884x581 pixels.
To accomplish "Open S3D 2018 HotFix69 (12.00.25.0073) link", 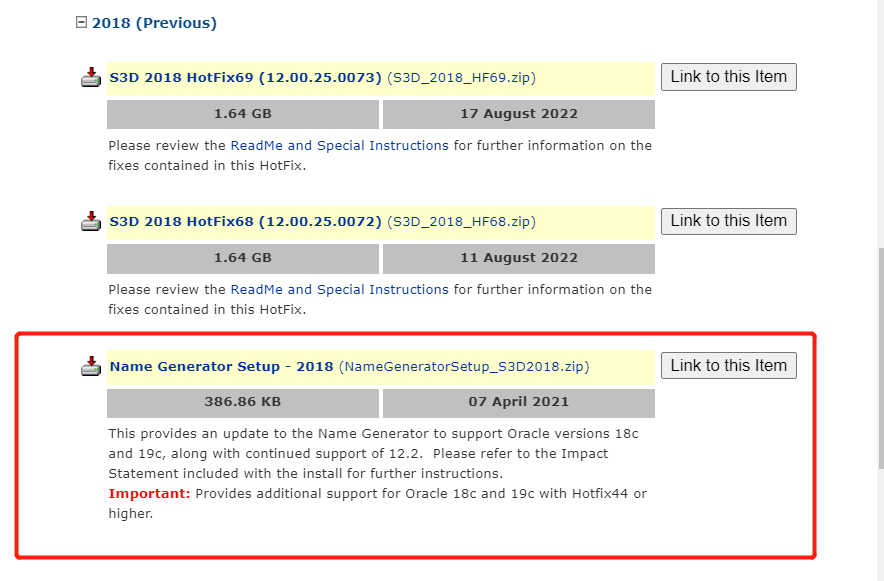I will pos(245,78).
